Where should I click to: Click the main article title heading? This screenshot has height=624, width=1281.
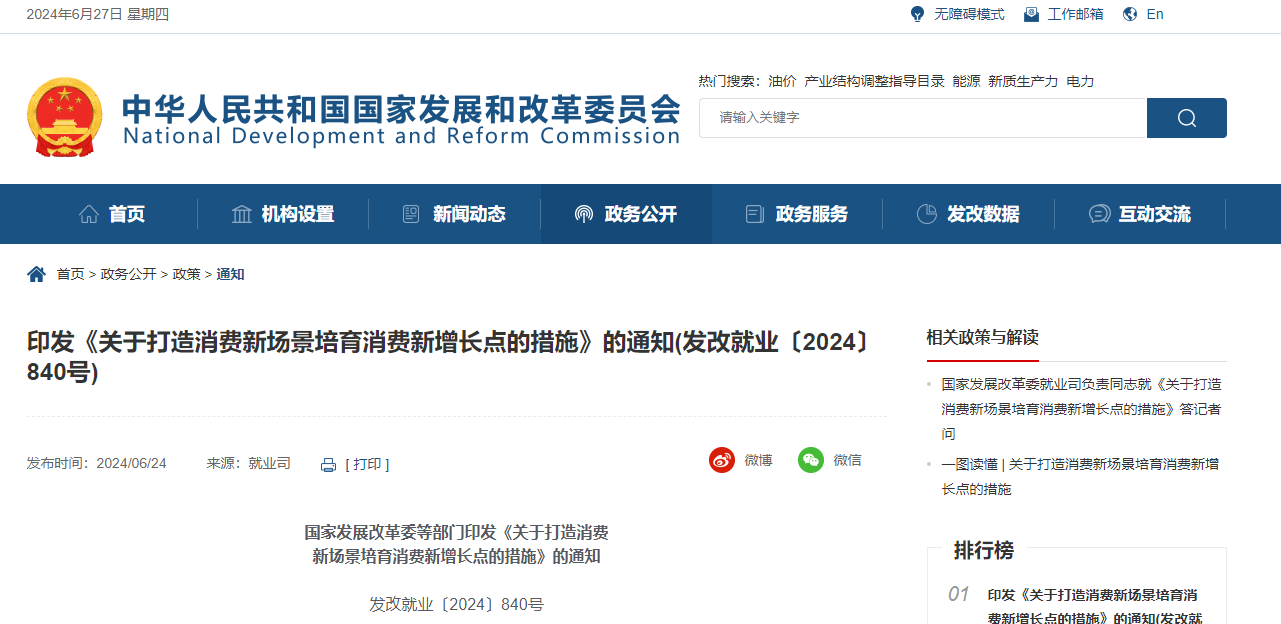click(x=448, y=357)
